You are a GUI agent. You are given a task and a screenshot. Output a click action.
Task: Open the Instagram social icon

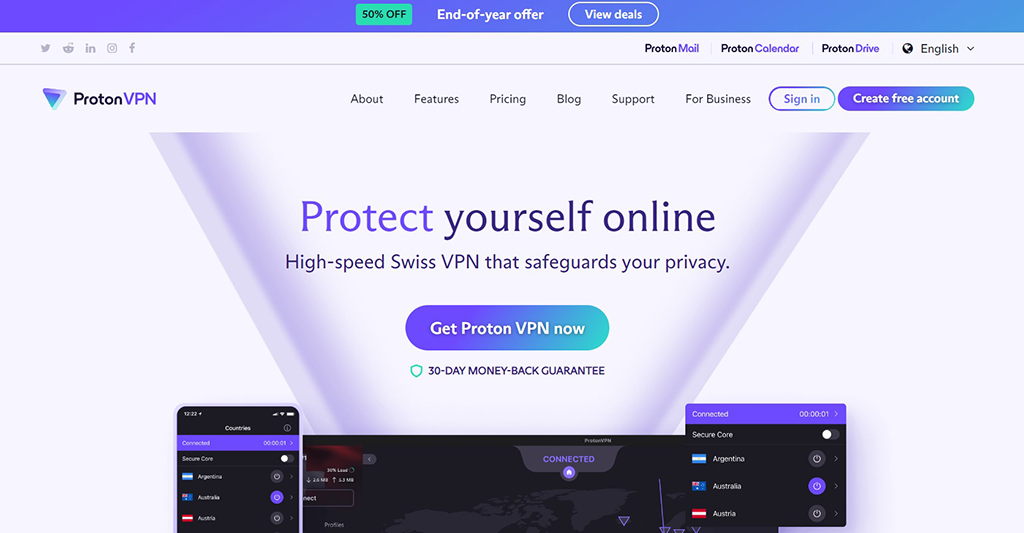(x=112, y=48)
